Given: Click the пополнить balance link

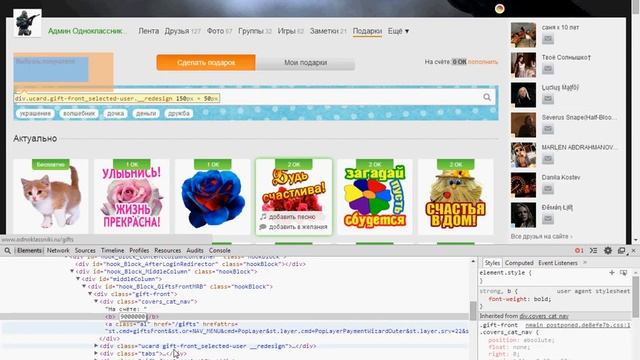Looking at the screenshot, I should pyautogui.click(x=482, y=62).
